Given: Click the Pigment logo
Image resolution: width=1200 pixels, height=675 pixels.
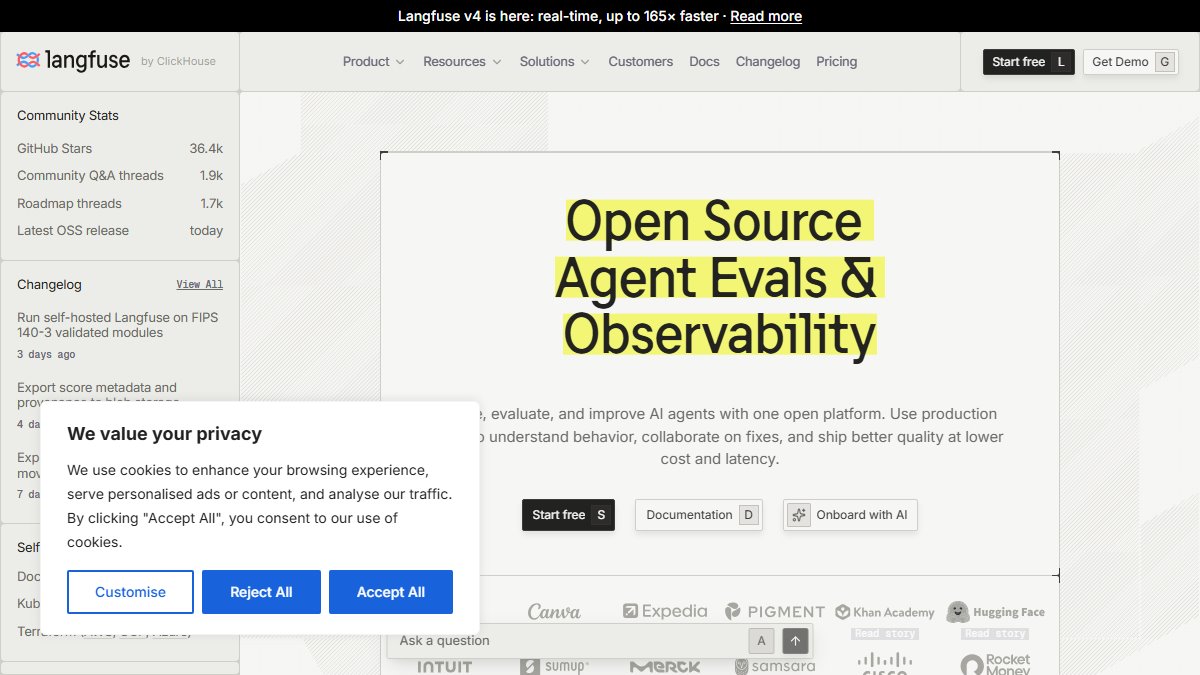Looking at the screenshot, I should pos(775,611).
